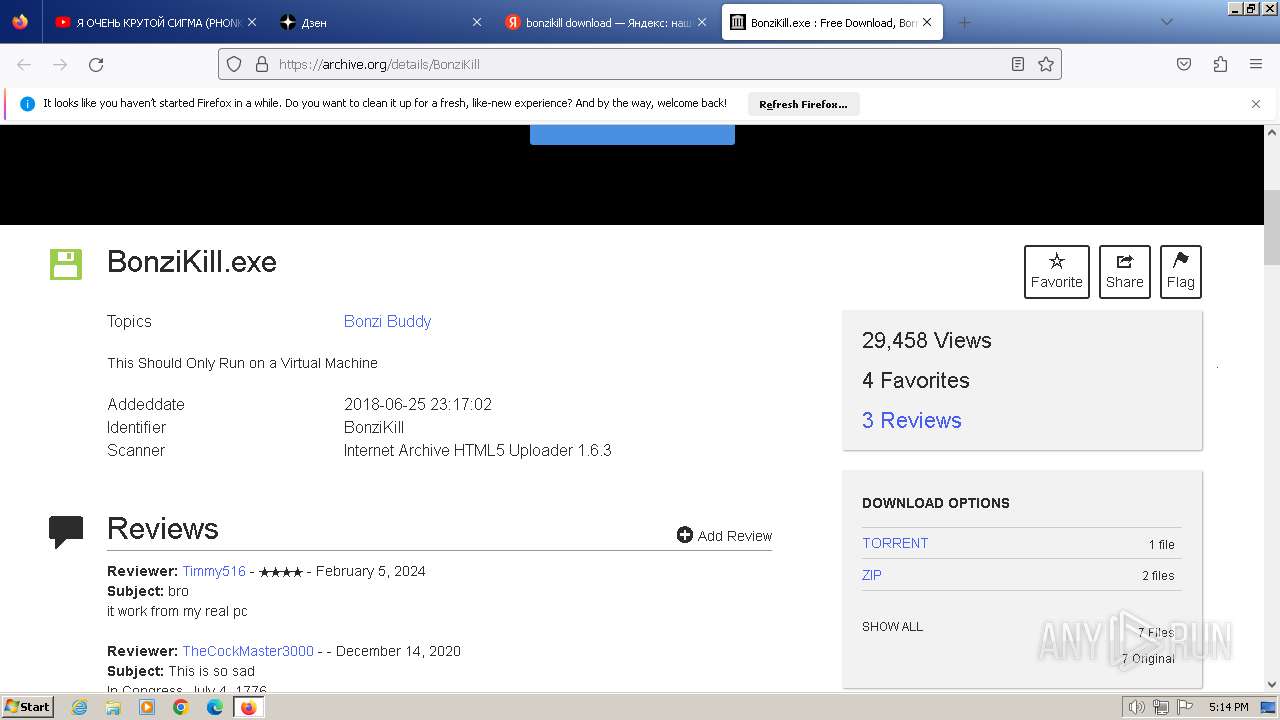Flag the BonziKill.exe item
This screenshot has width=1280, height=720.
(1180, 271)
